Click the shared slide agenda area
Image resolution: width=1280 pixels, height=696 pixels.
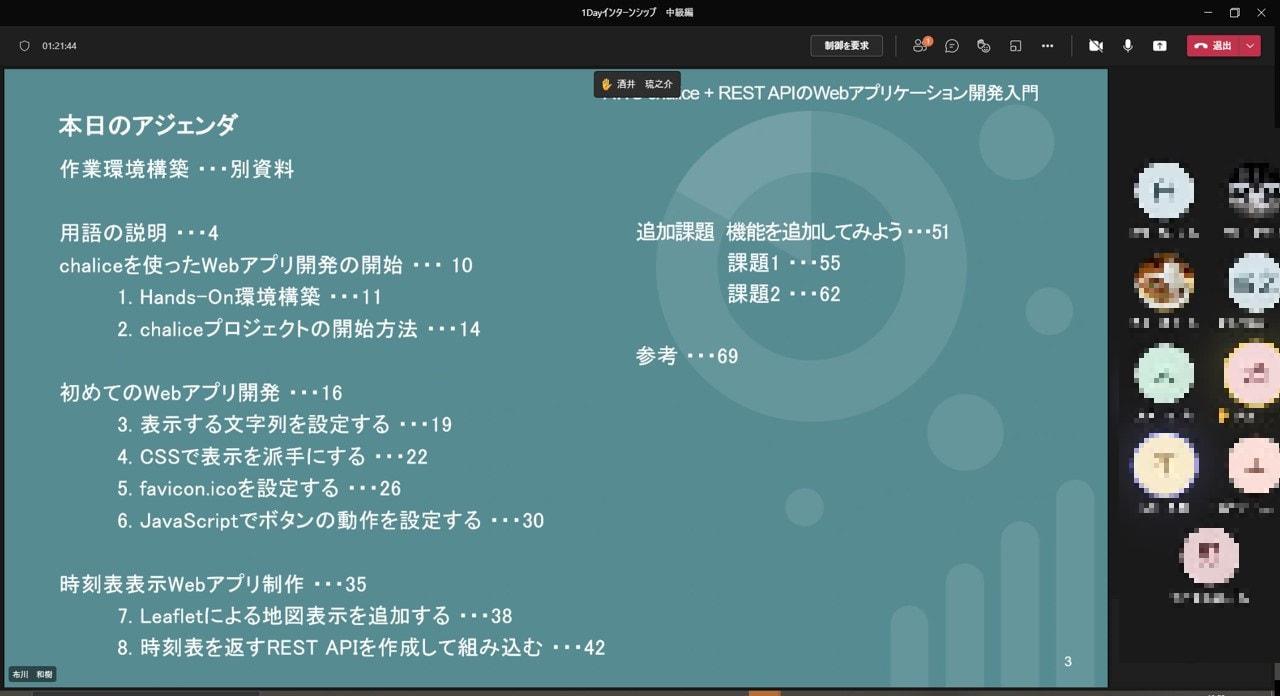[x=555, y=378]
